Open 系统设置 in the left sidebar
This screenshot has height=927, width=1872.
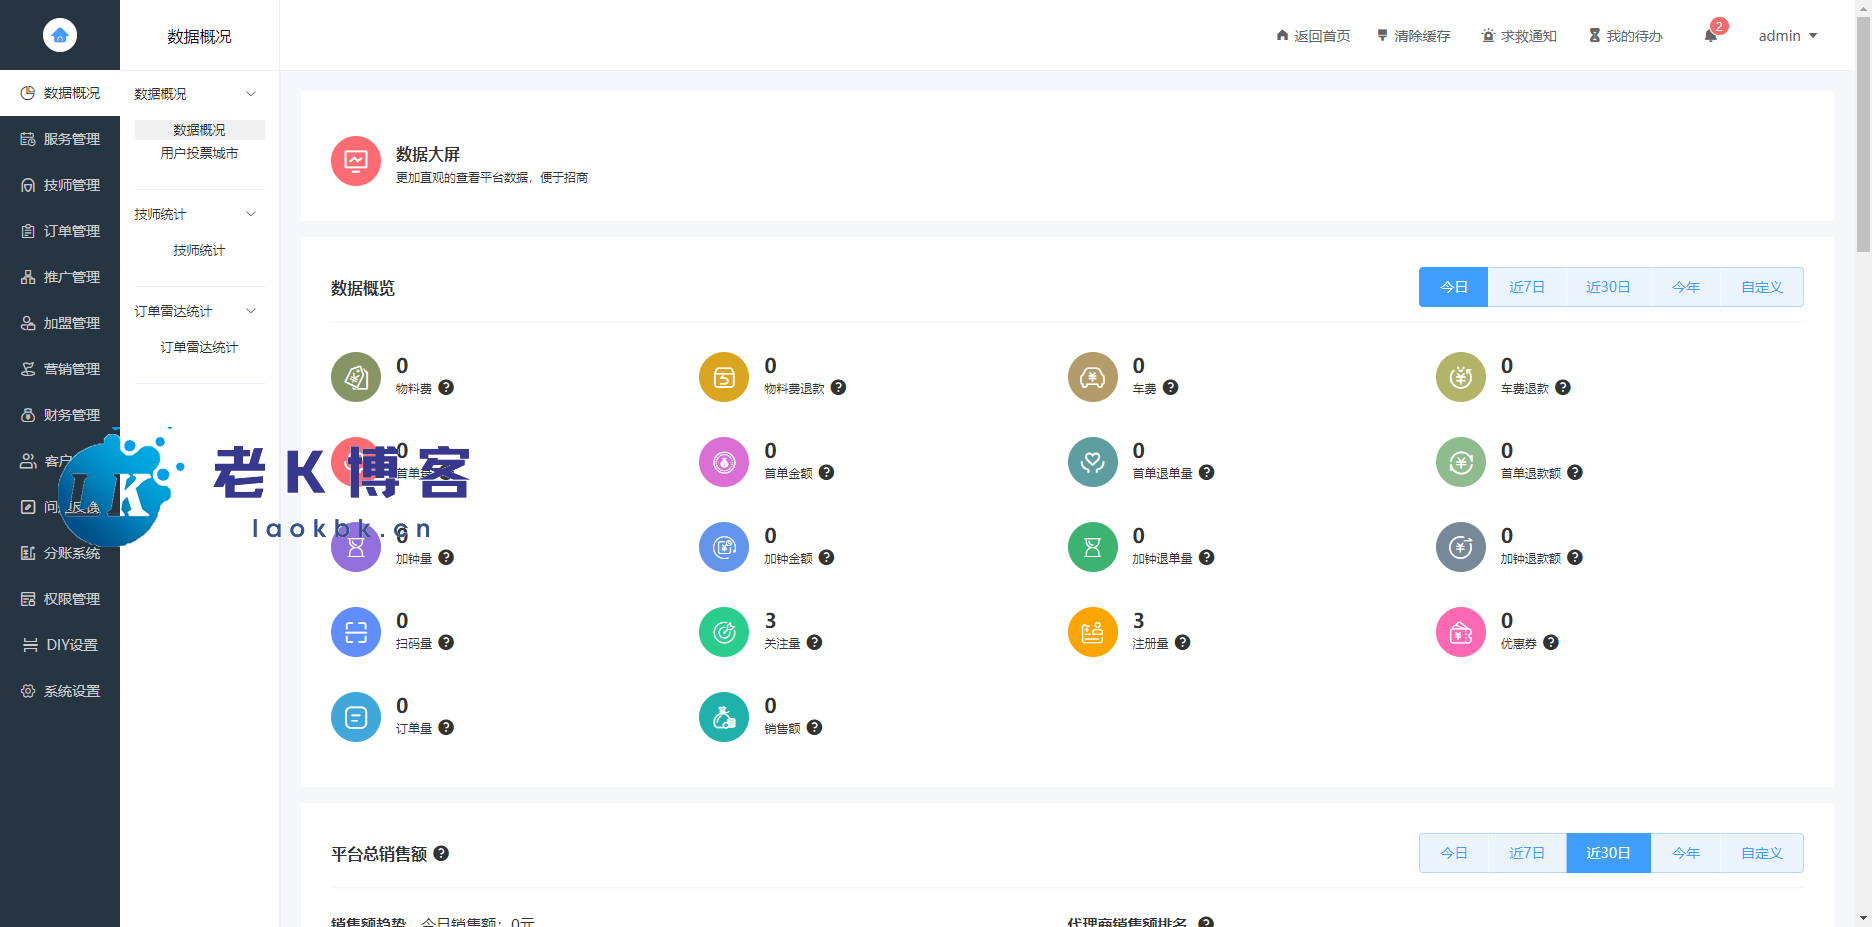click(x=61, y=691)
